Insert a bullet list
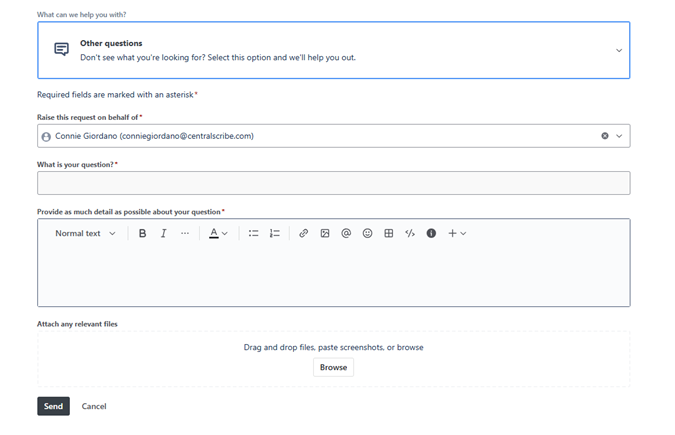This screenshot has width=675, height=435. point(253,233)
